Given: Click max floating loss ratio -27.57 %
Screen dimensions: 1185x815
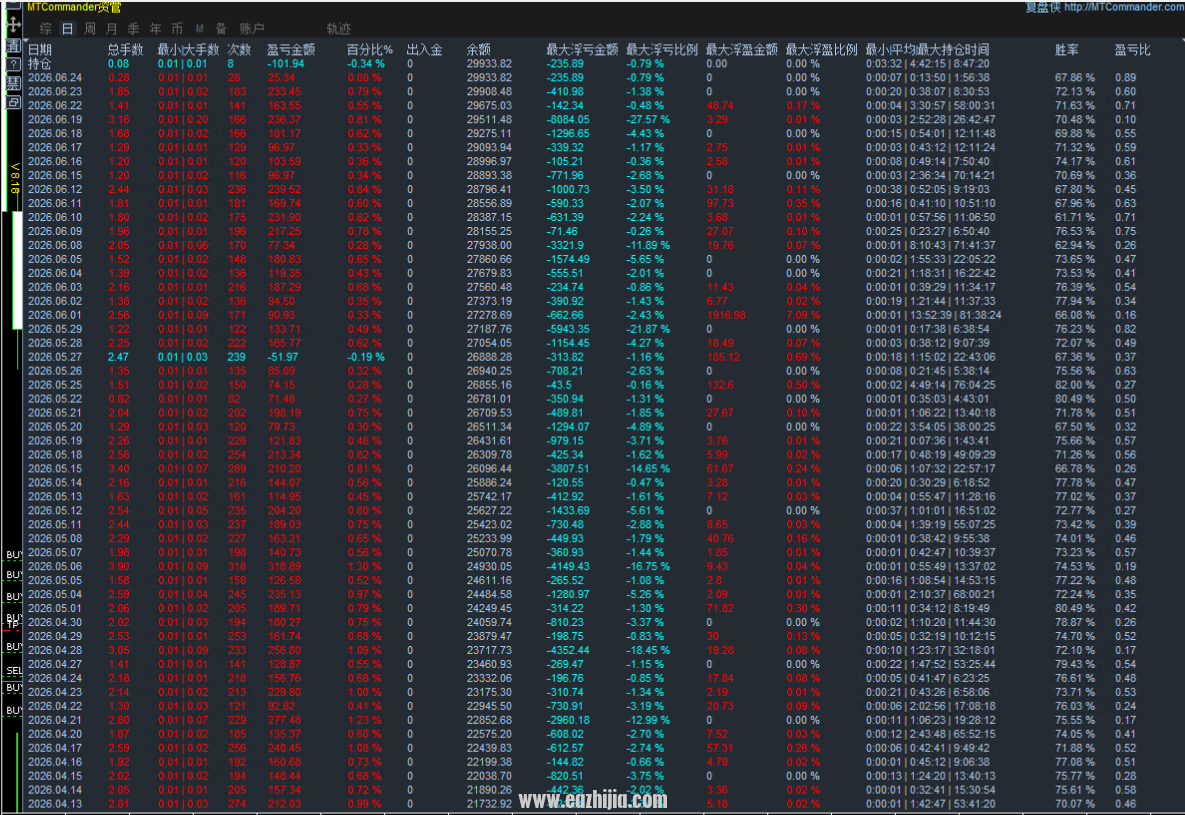Looking at the screenshot, I should pyautogui.click(x=648, y=119).
